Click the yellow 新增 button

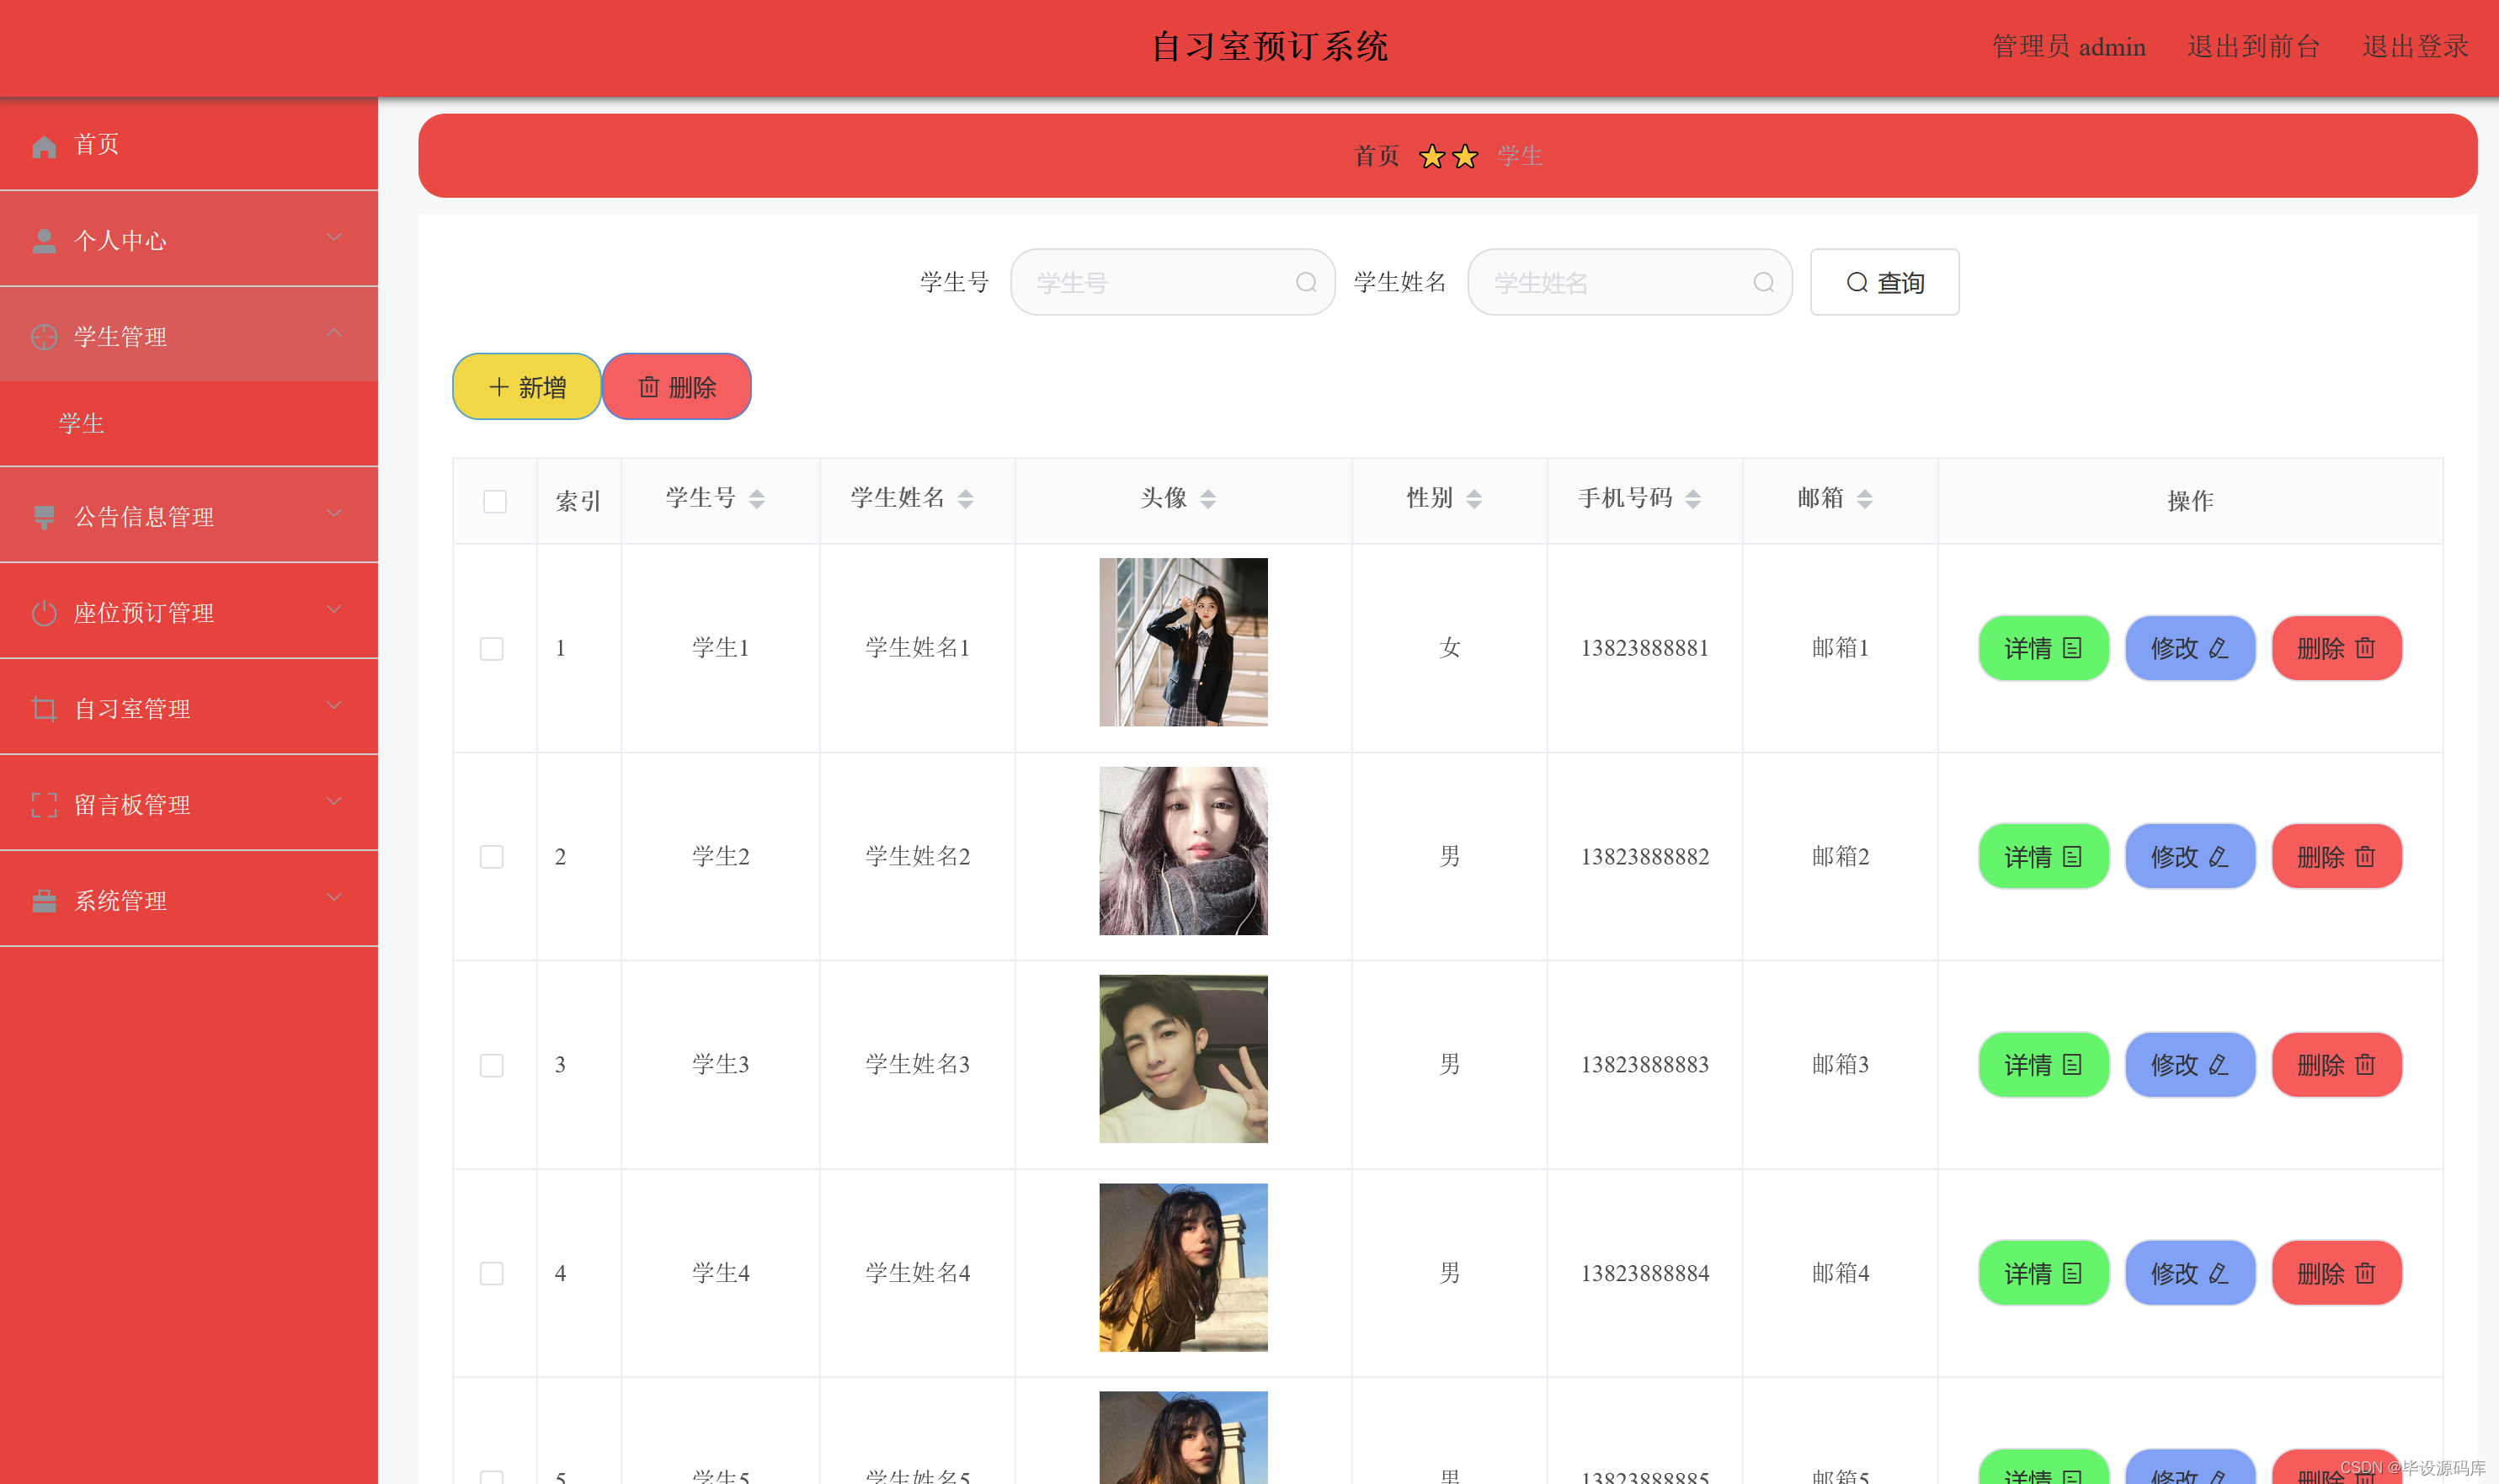point(526,387)
